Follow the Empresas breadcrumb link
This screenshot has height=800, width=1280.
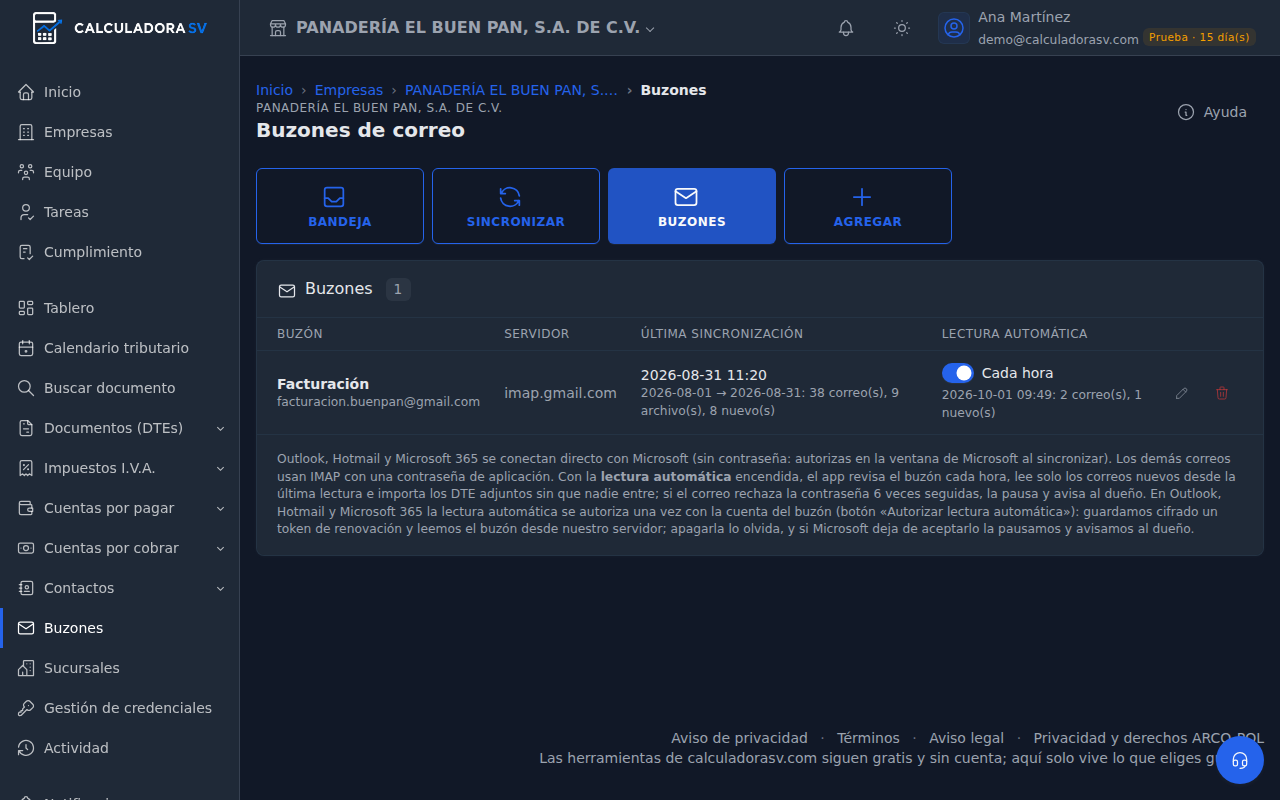pos(349,90)
